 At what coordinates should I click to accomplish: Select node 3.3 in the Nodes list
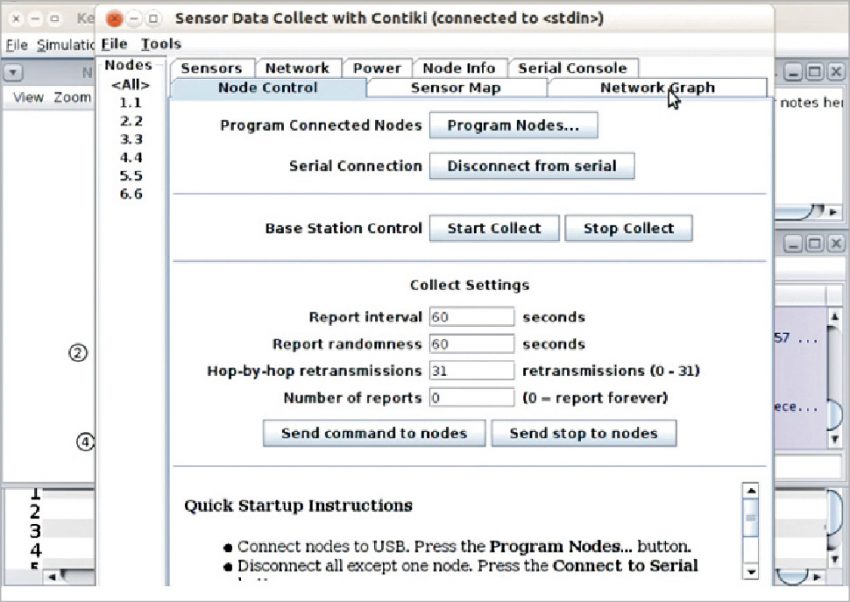pos(131,139)
